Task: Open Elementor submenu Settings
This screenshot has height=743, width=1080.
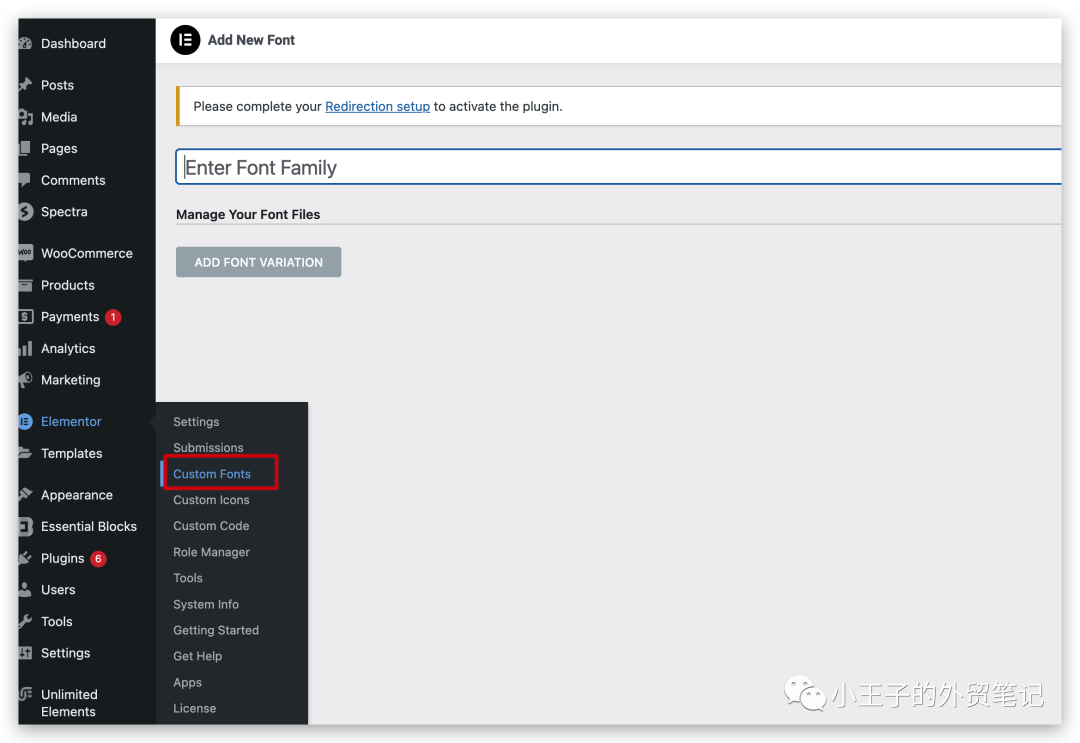Action: click(x=196, y=421)
